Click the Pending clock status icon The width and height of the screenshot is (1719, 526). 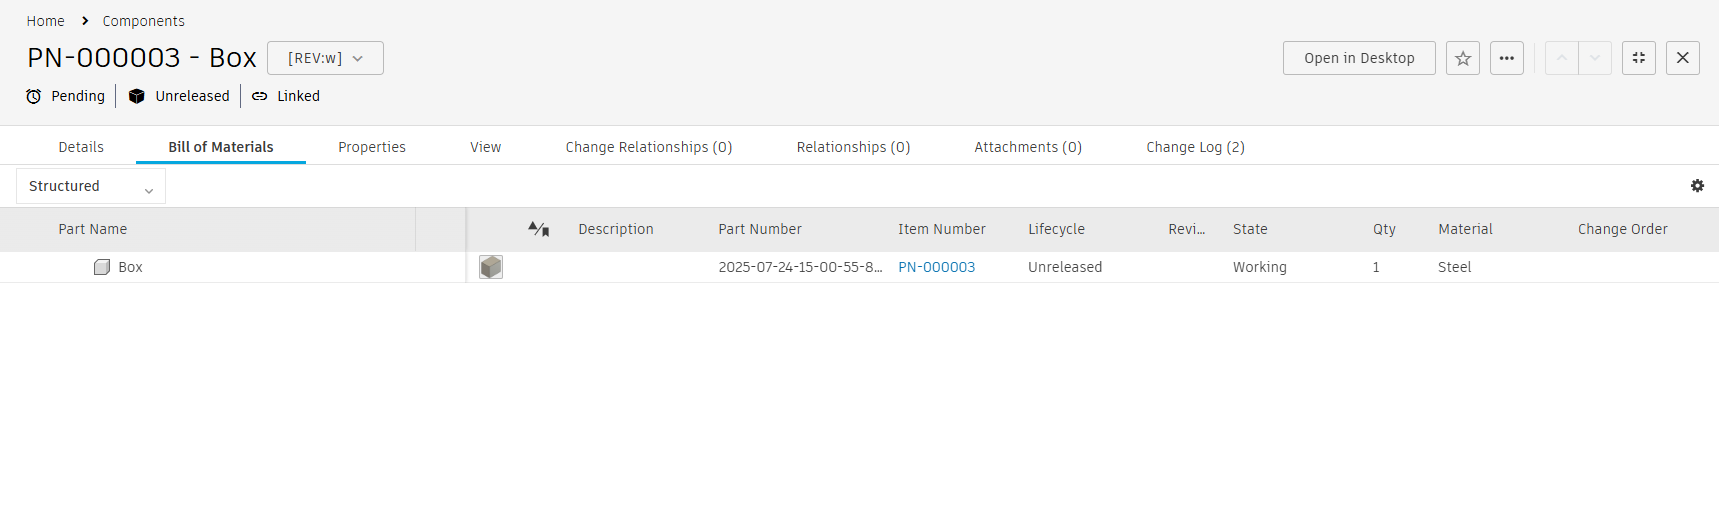pyautogui.click(x=34, y=96)
